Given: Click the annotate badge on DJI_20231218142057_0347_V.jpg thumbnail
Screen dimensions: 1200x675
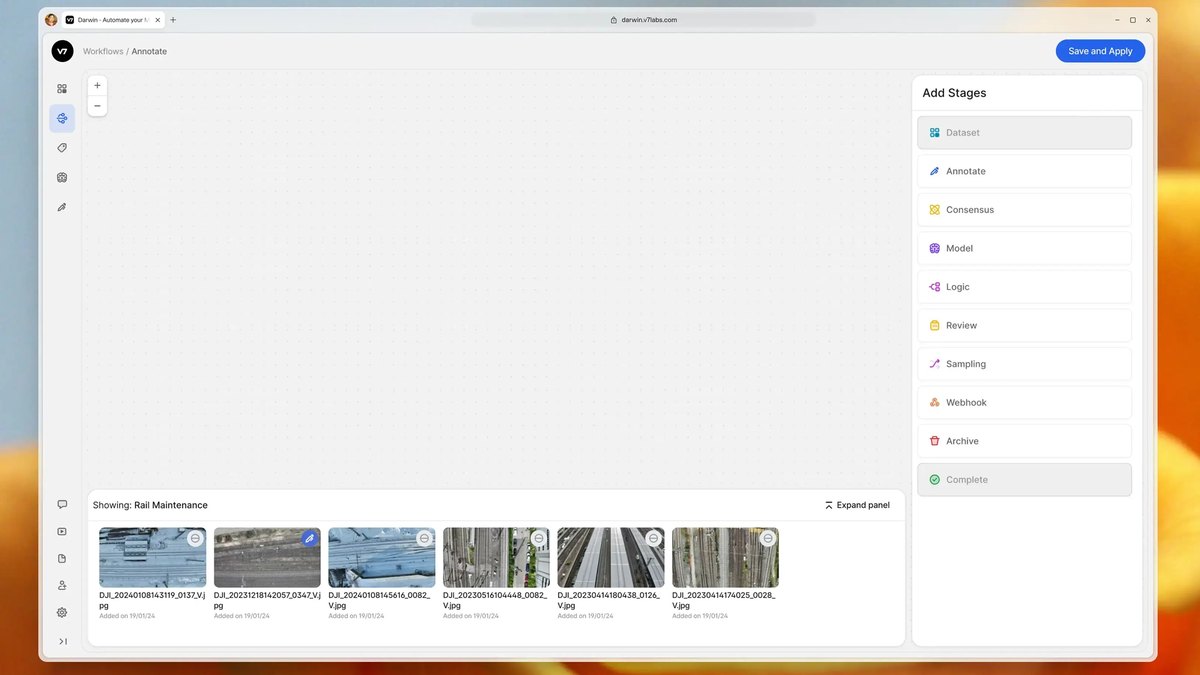Looking at the screenshot, I should pyautogui.click(x=310, y=538).
